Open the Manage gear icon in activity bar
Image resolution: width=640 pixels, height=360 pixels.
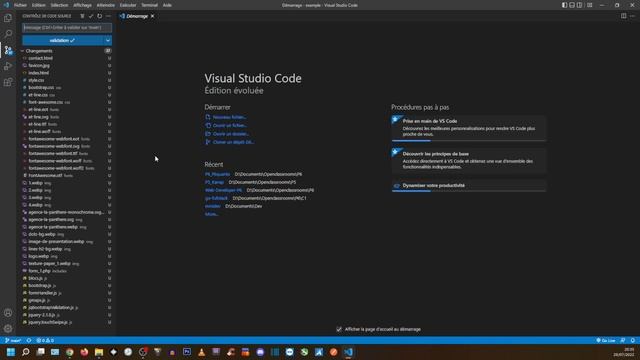pos(8,329)
